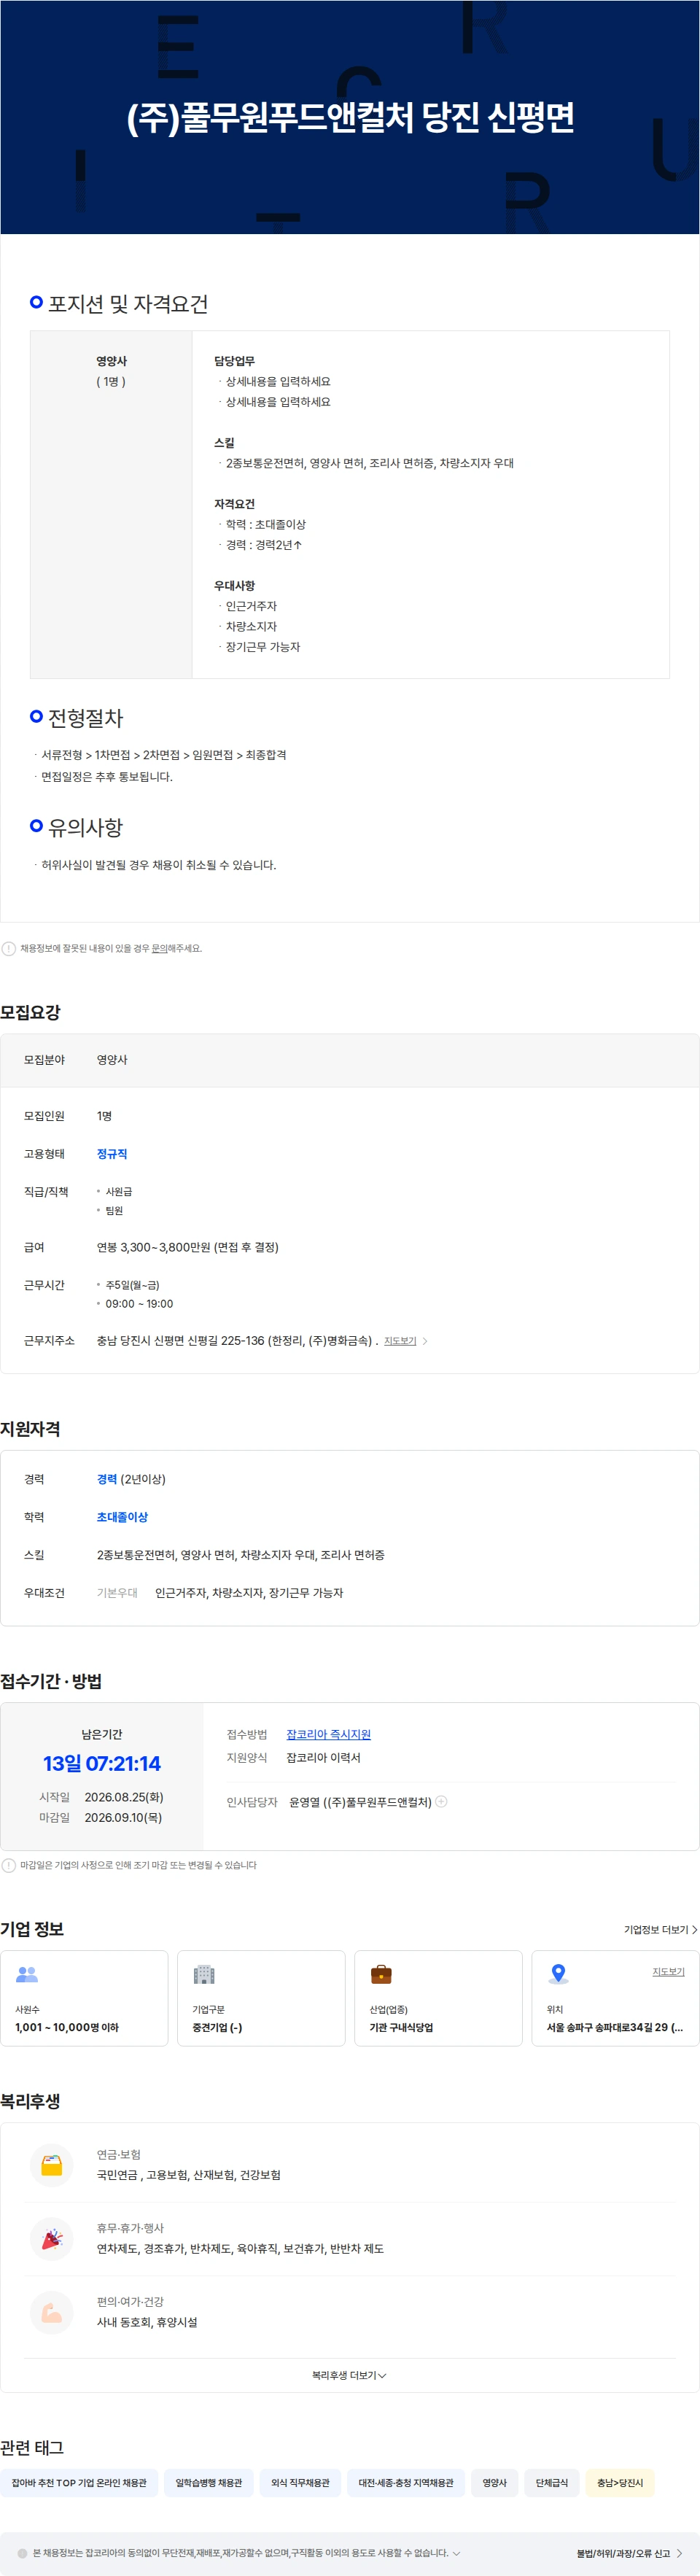700x2576 pixels.
Task: Click the vacation and events party icon
Action: 52,2239
